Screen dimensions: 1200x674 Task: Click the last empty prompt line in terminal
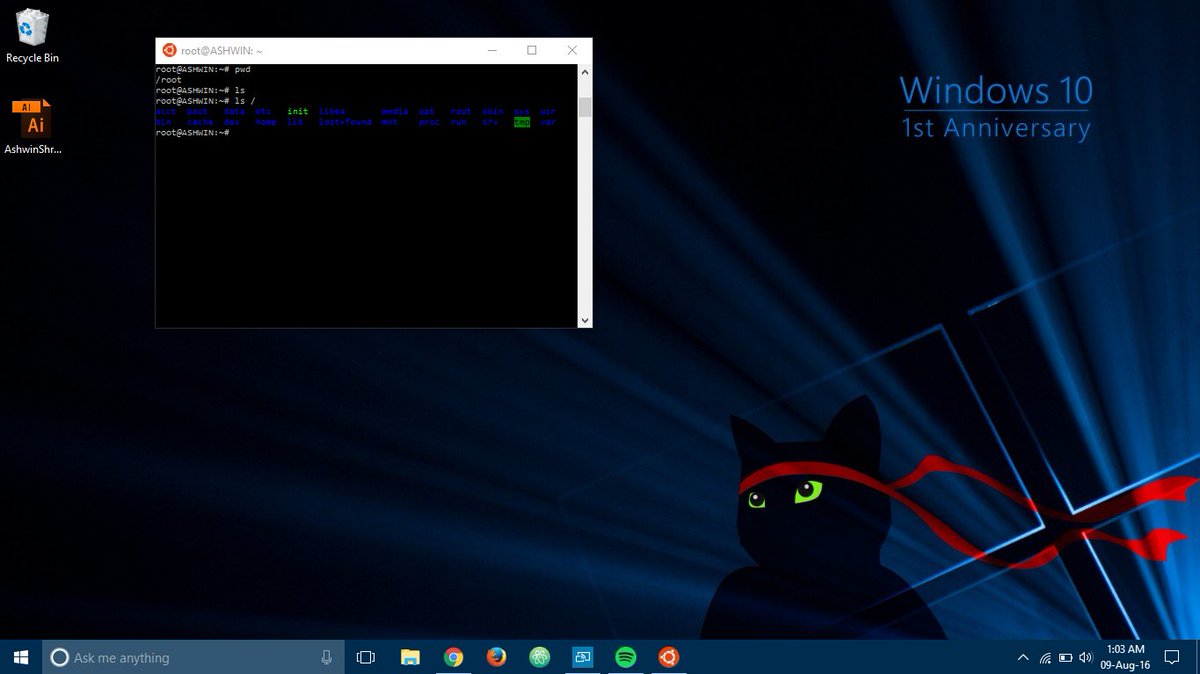click(x=193, y=132)
